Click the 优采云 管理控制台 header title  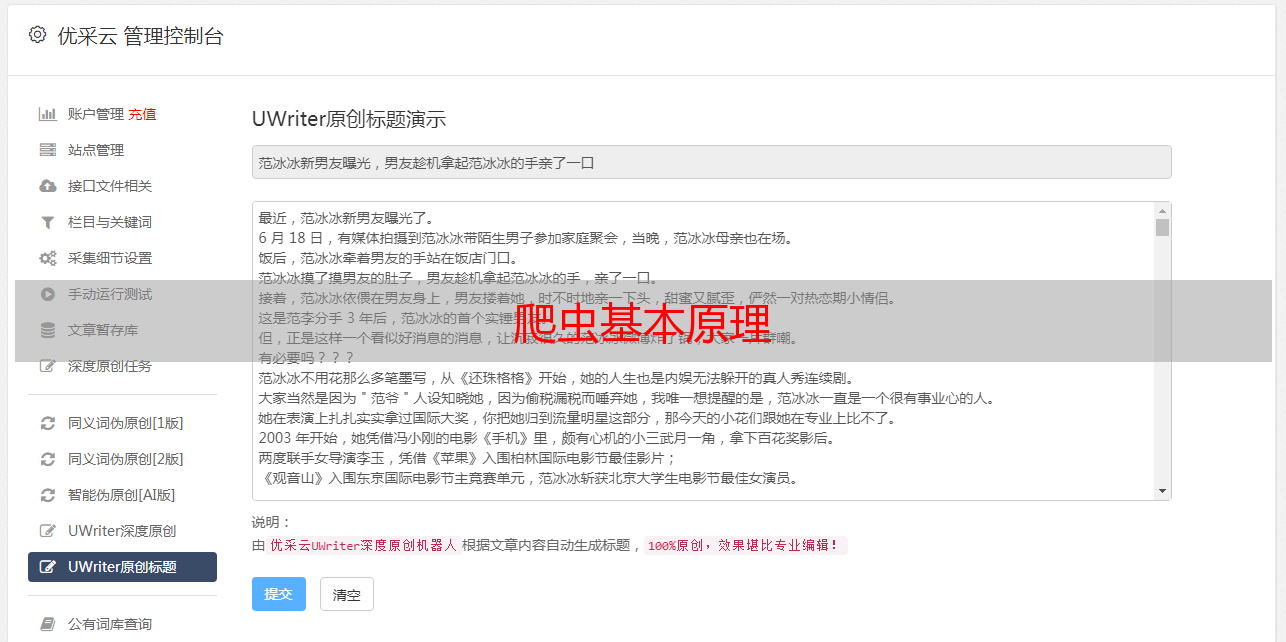point(140,36)
